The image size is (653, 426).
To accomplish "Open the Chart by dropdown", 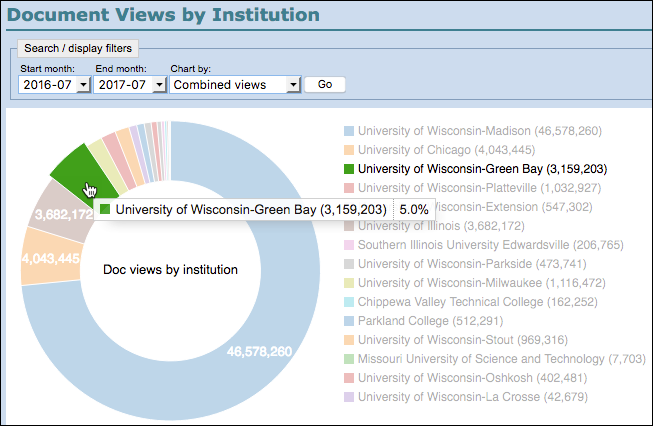I will click(x=235, y=85).
